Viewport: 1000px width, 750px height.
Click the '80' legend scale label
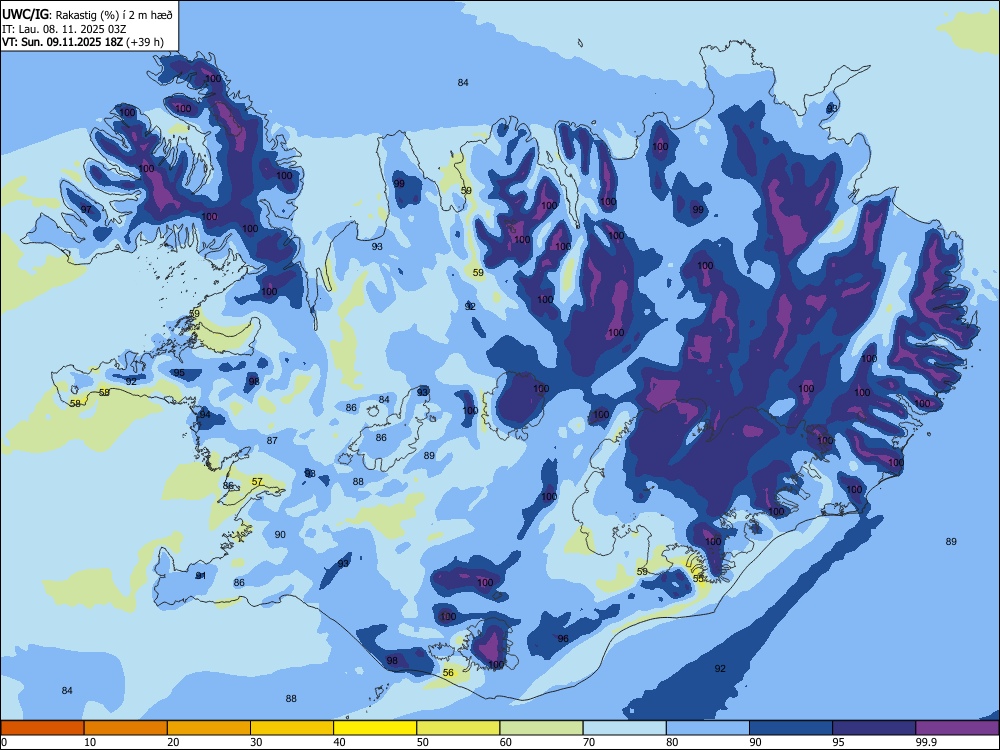672,742
